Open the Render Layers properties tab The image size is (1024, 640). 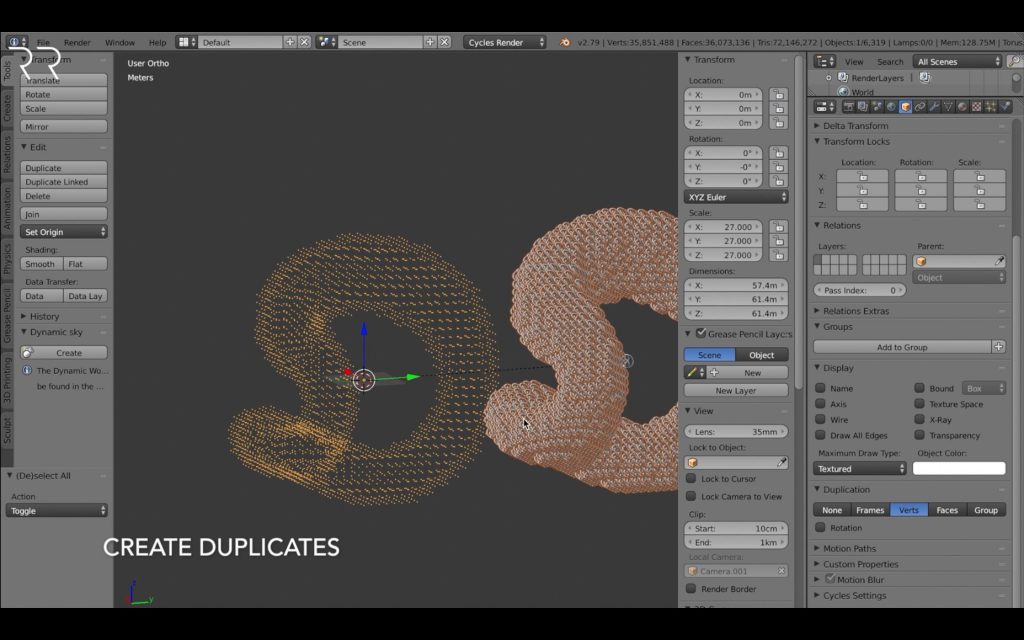pyautogui.click(x=863, y=106)
